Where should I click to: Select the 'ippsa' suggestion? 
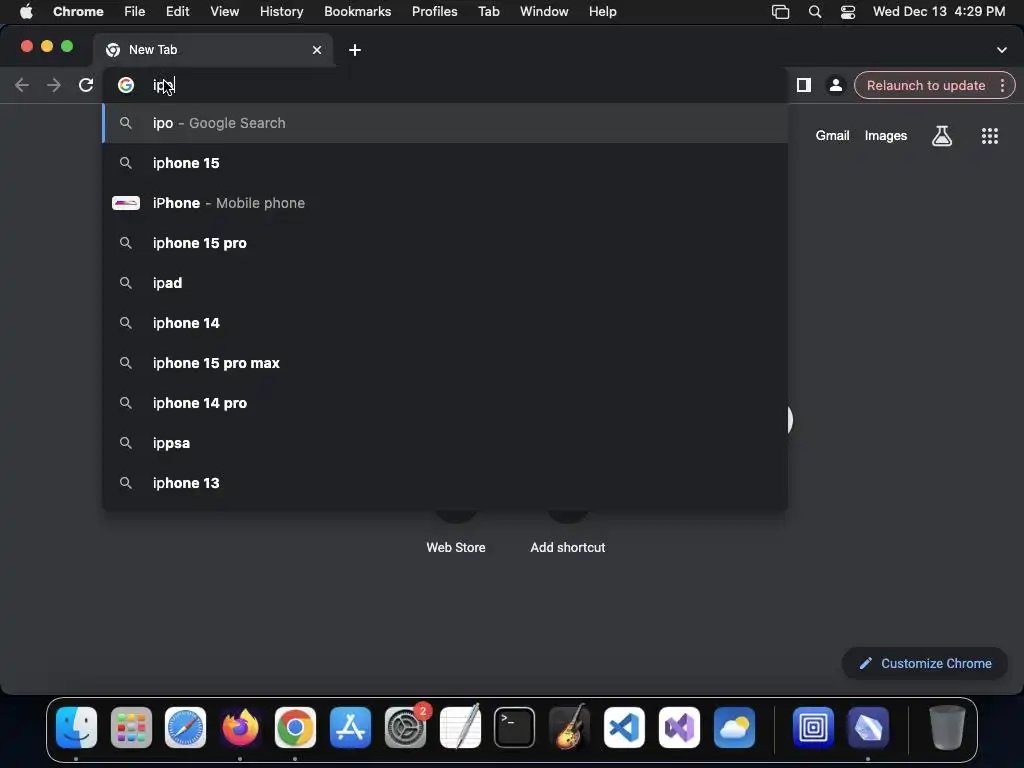(x=445, y=443)
